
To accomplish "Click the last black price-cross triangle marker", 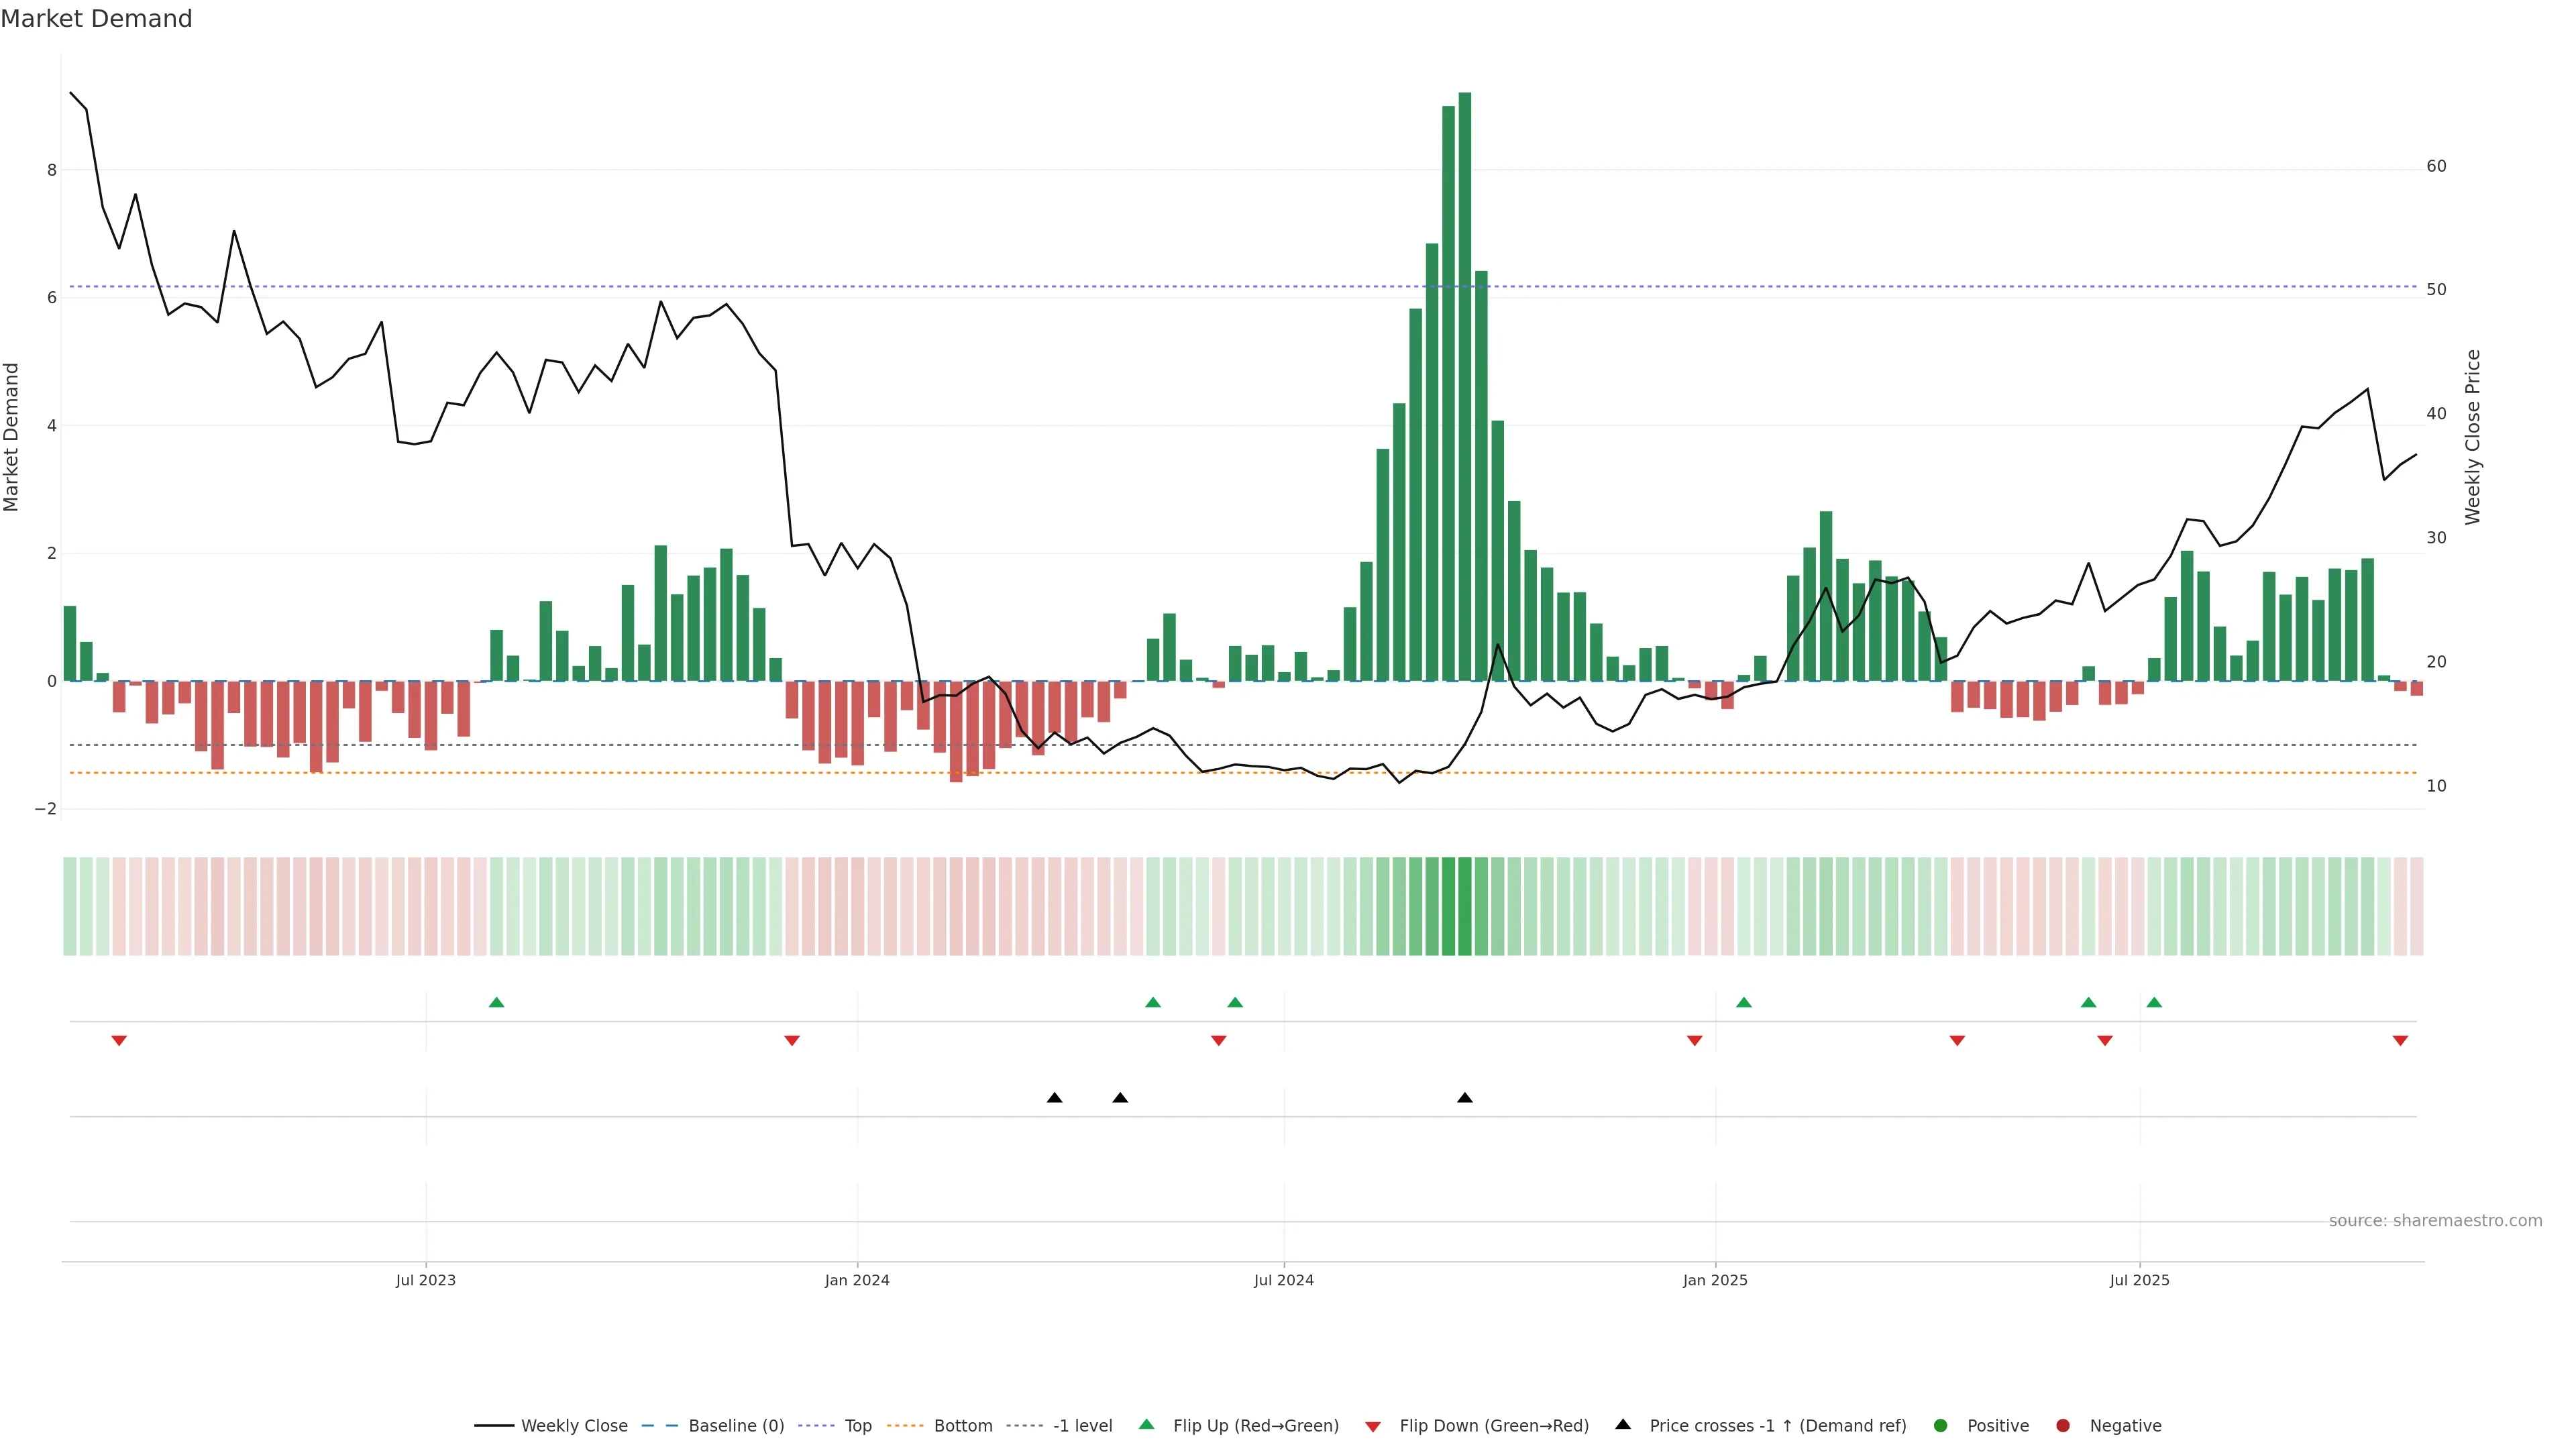I will pos(1465,1098).
